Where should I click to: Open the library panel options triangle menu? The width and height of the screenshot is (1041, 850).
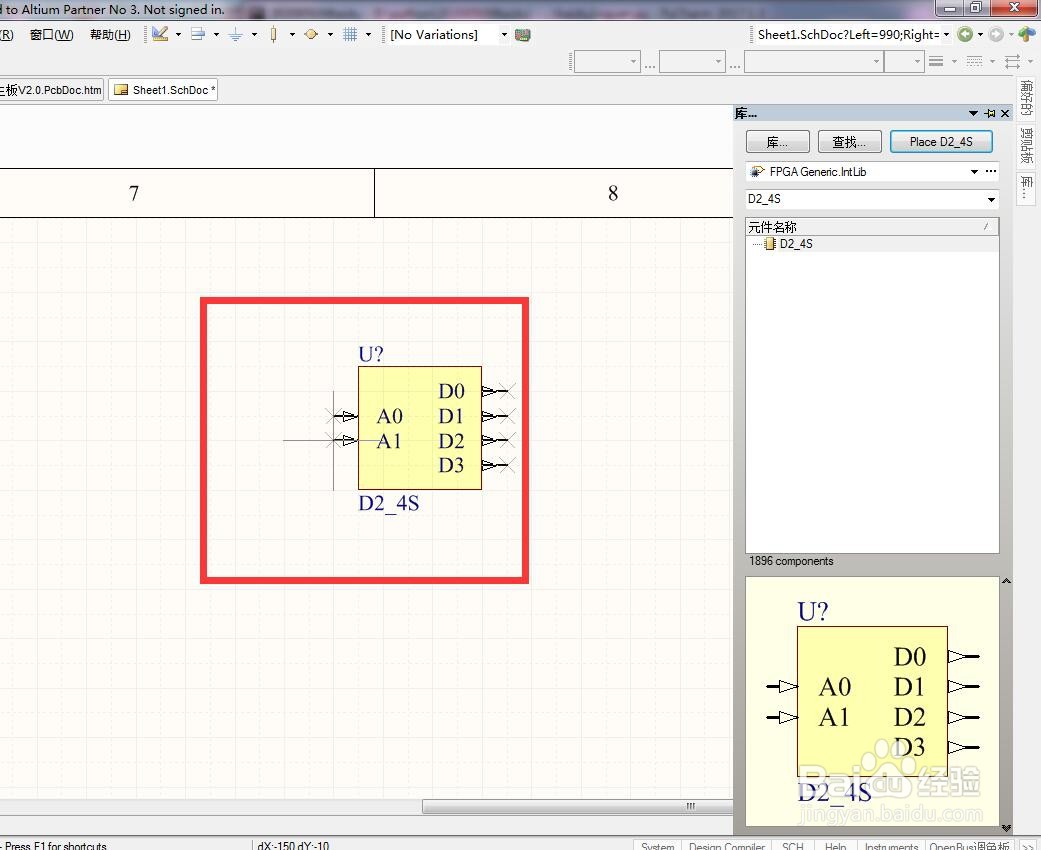click(x=973, y=114)
